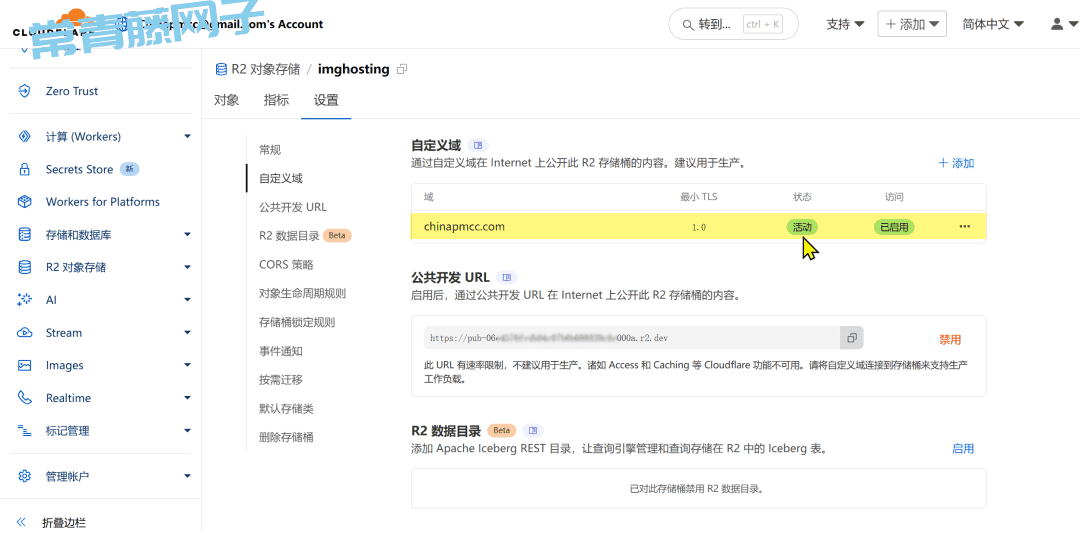Click the 活动 status badge

(802, 227)
